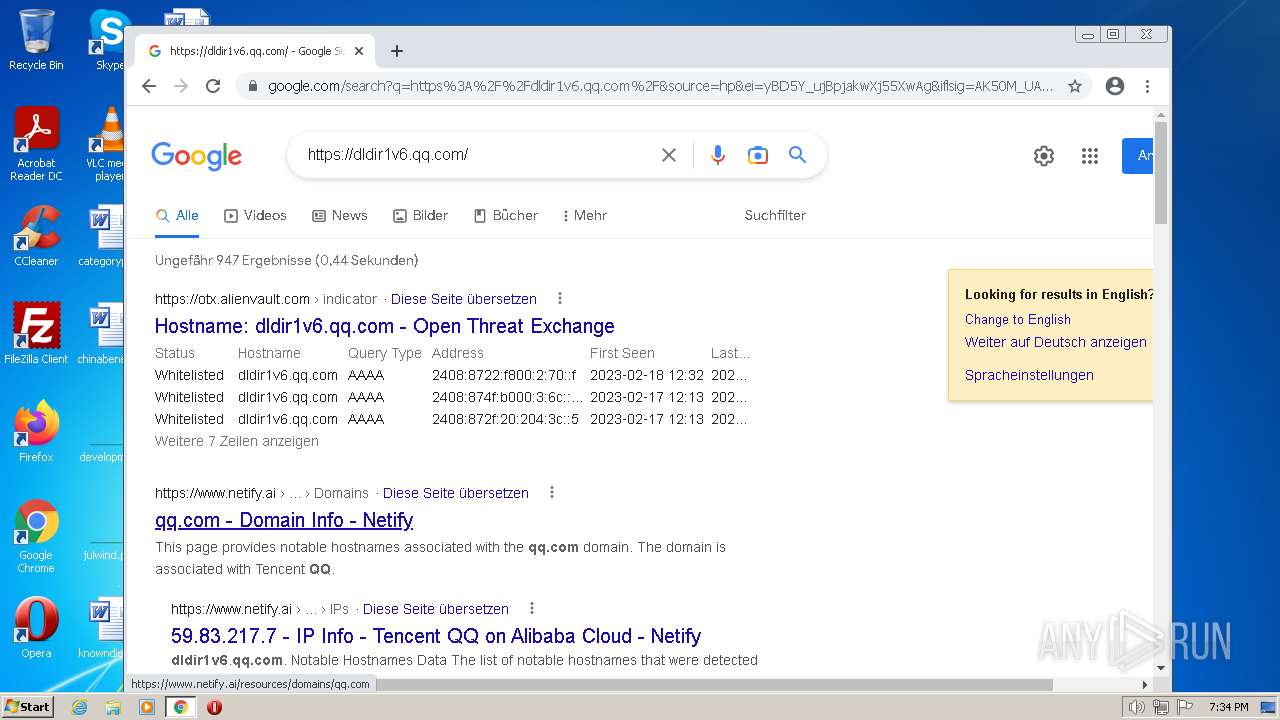Open qq.com - Domain Info - Netify

[x=284, y=520]
